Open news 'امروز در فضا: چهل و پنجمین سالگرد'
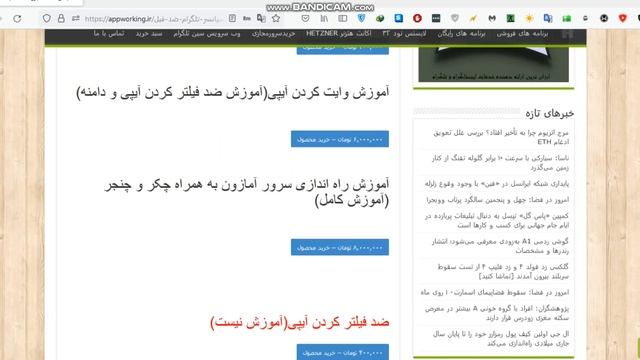The image size is (640, 360). [498, 200]
